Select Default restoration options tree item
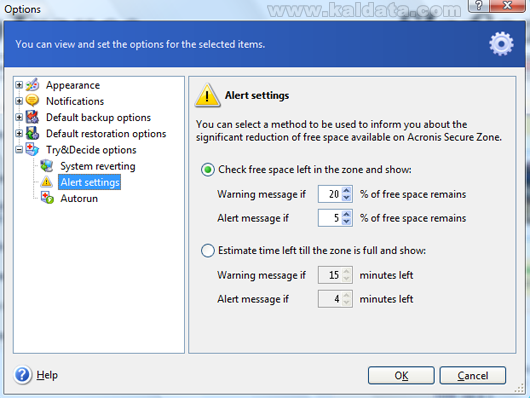The height and width of the screenshot is (398, 530). coord(106,134)
